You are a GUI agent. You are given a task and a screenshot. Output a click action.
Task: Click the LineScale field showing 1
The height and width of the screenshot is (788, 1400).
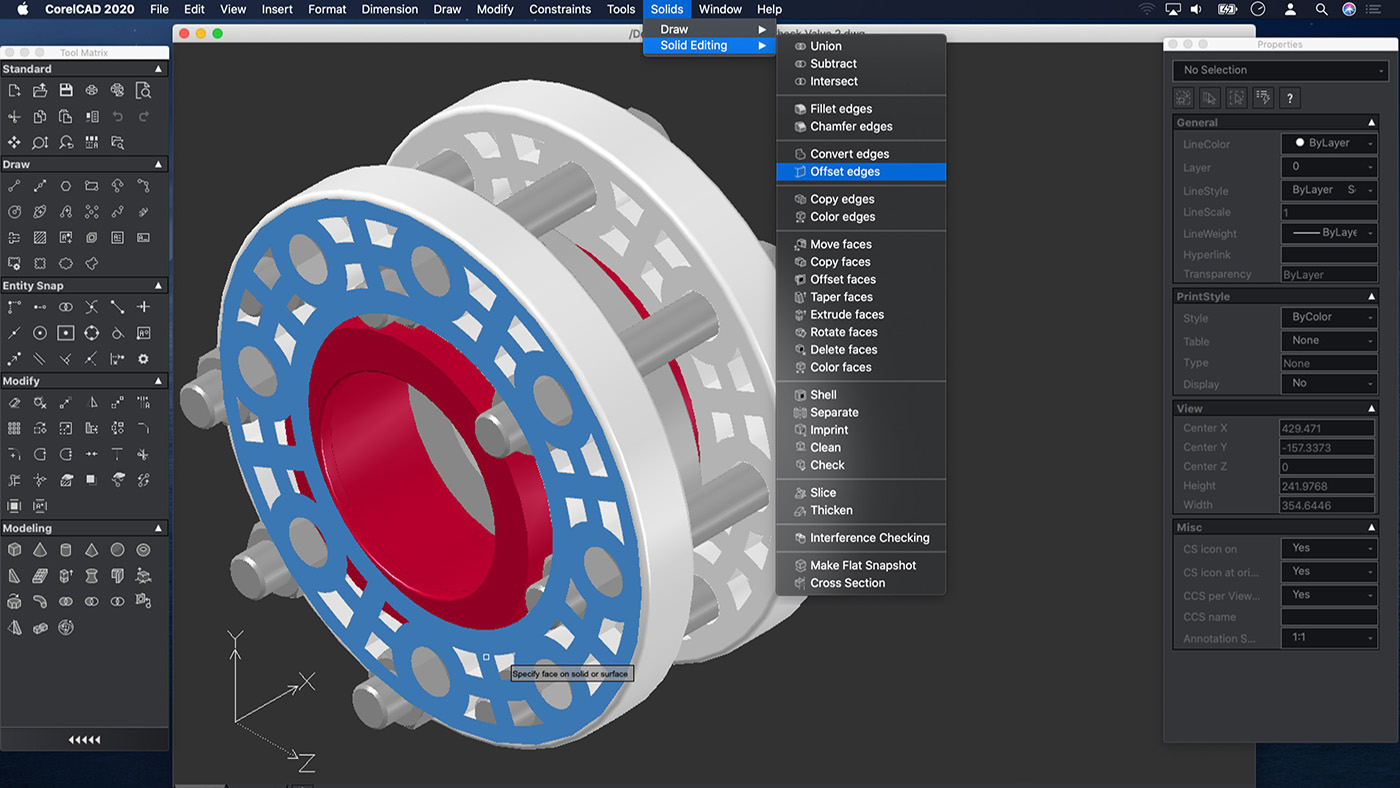pyautogui.click(x=1329, y=212)
